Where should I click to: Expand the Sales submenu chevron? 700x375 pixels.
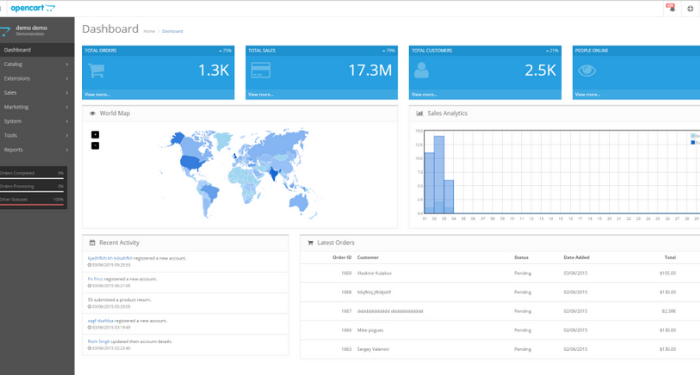(x=67, y=93)
